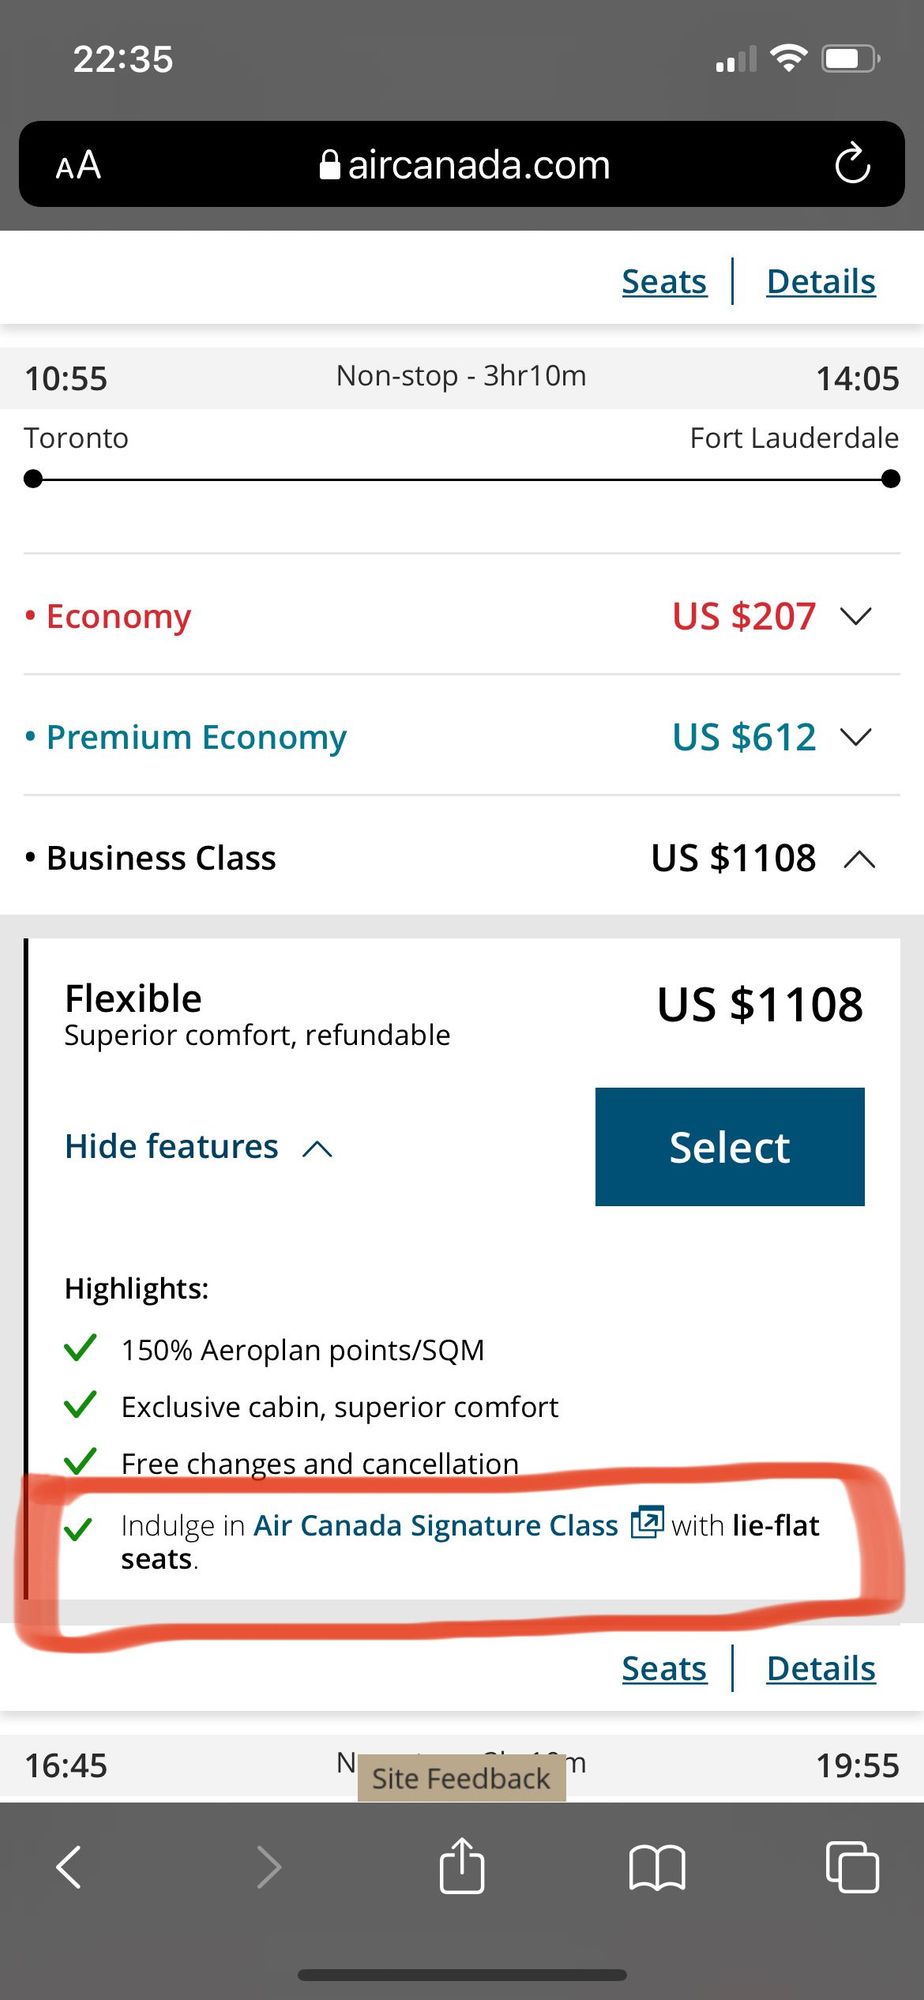
Task: Open the Safari share sheet icon
Action: (x=462, y=1866)
